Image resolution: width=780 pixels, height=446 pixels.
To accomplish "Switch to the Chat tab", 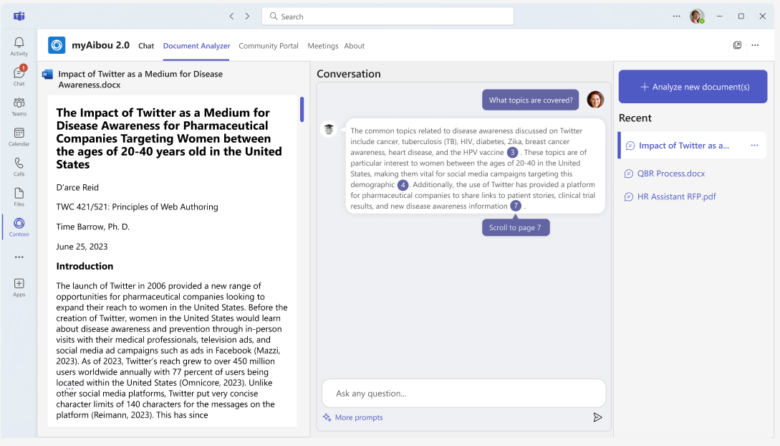I will [x=146, y=46].
